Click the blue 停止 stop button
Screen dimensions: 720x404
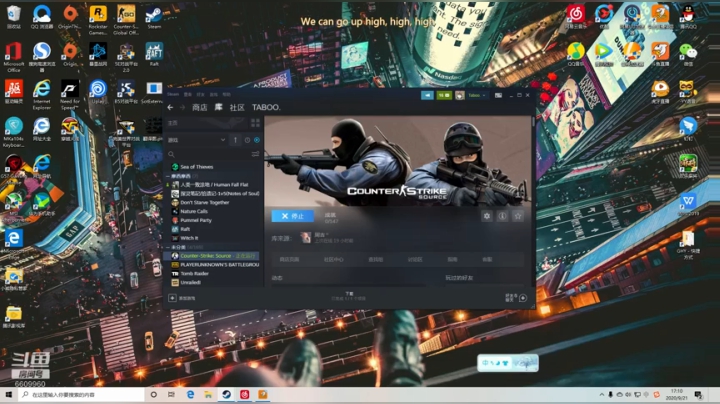pos(292,216)
